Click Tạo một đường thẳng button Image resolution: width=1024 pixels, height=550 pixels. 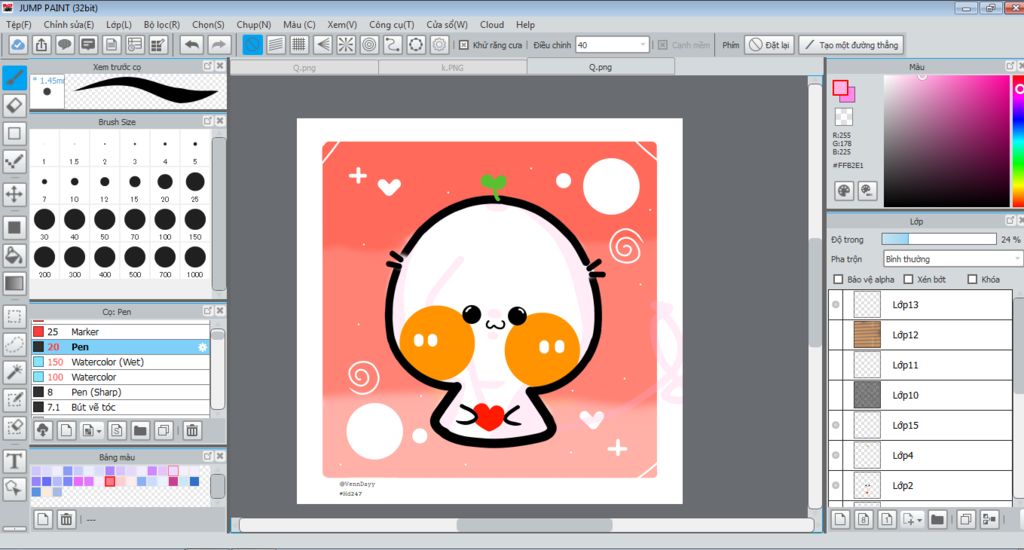click(852, 45)
